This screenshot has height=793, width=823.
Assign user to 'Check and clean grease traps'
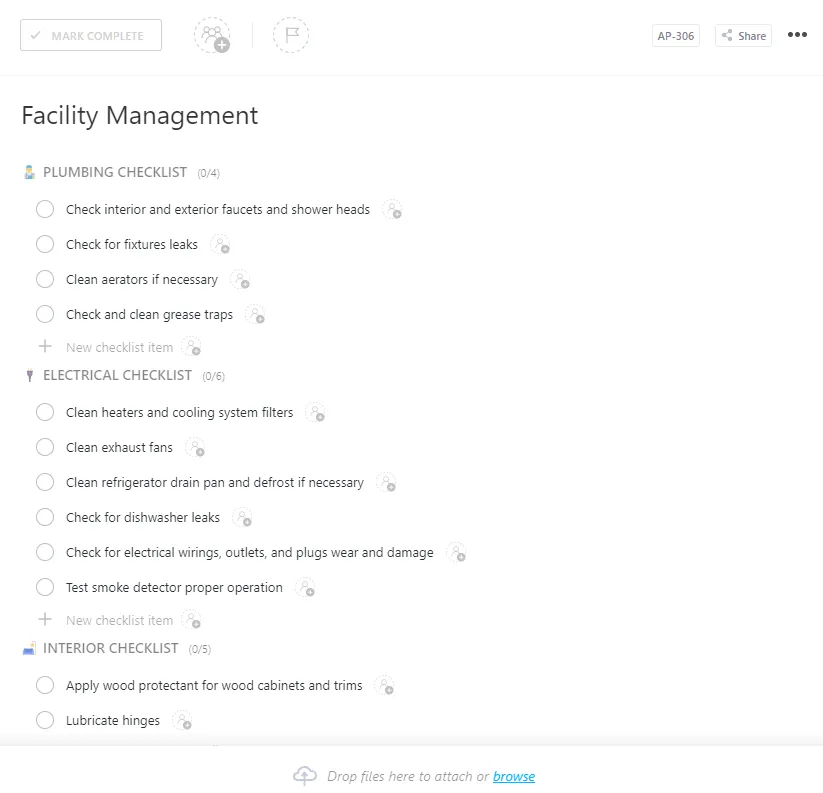(256, 315)
